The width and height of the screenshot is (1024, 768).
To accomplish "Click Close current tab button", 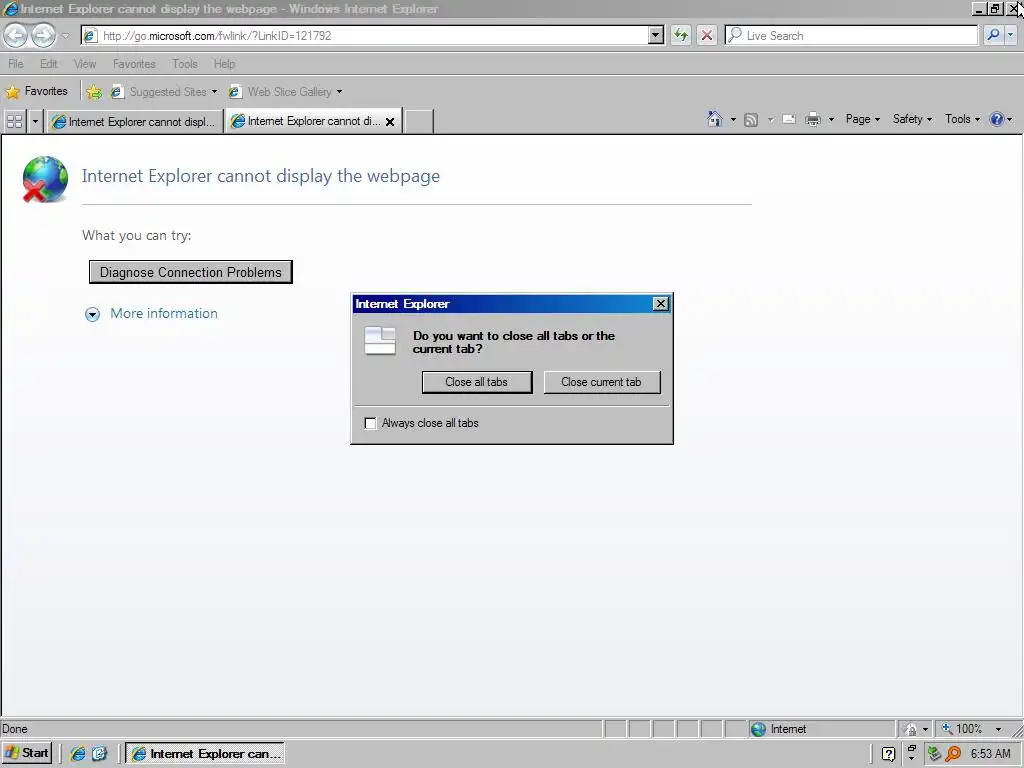I will click(601, 382).
